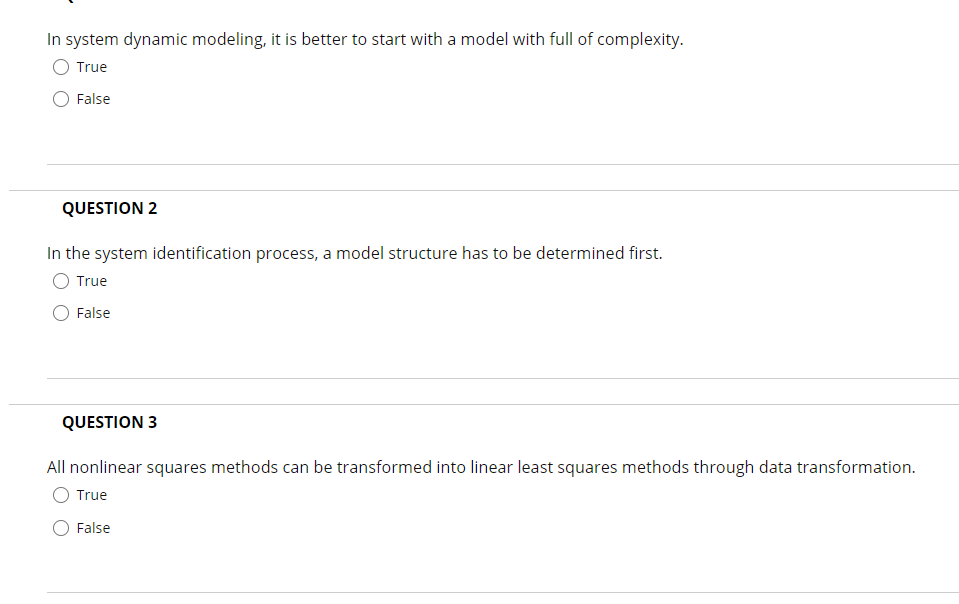Image resolution: width=959 pixels, height=604 pixels.
Task: Select False for Question 1
Action: (61, 99)
